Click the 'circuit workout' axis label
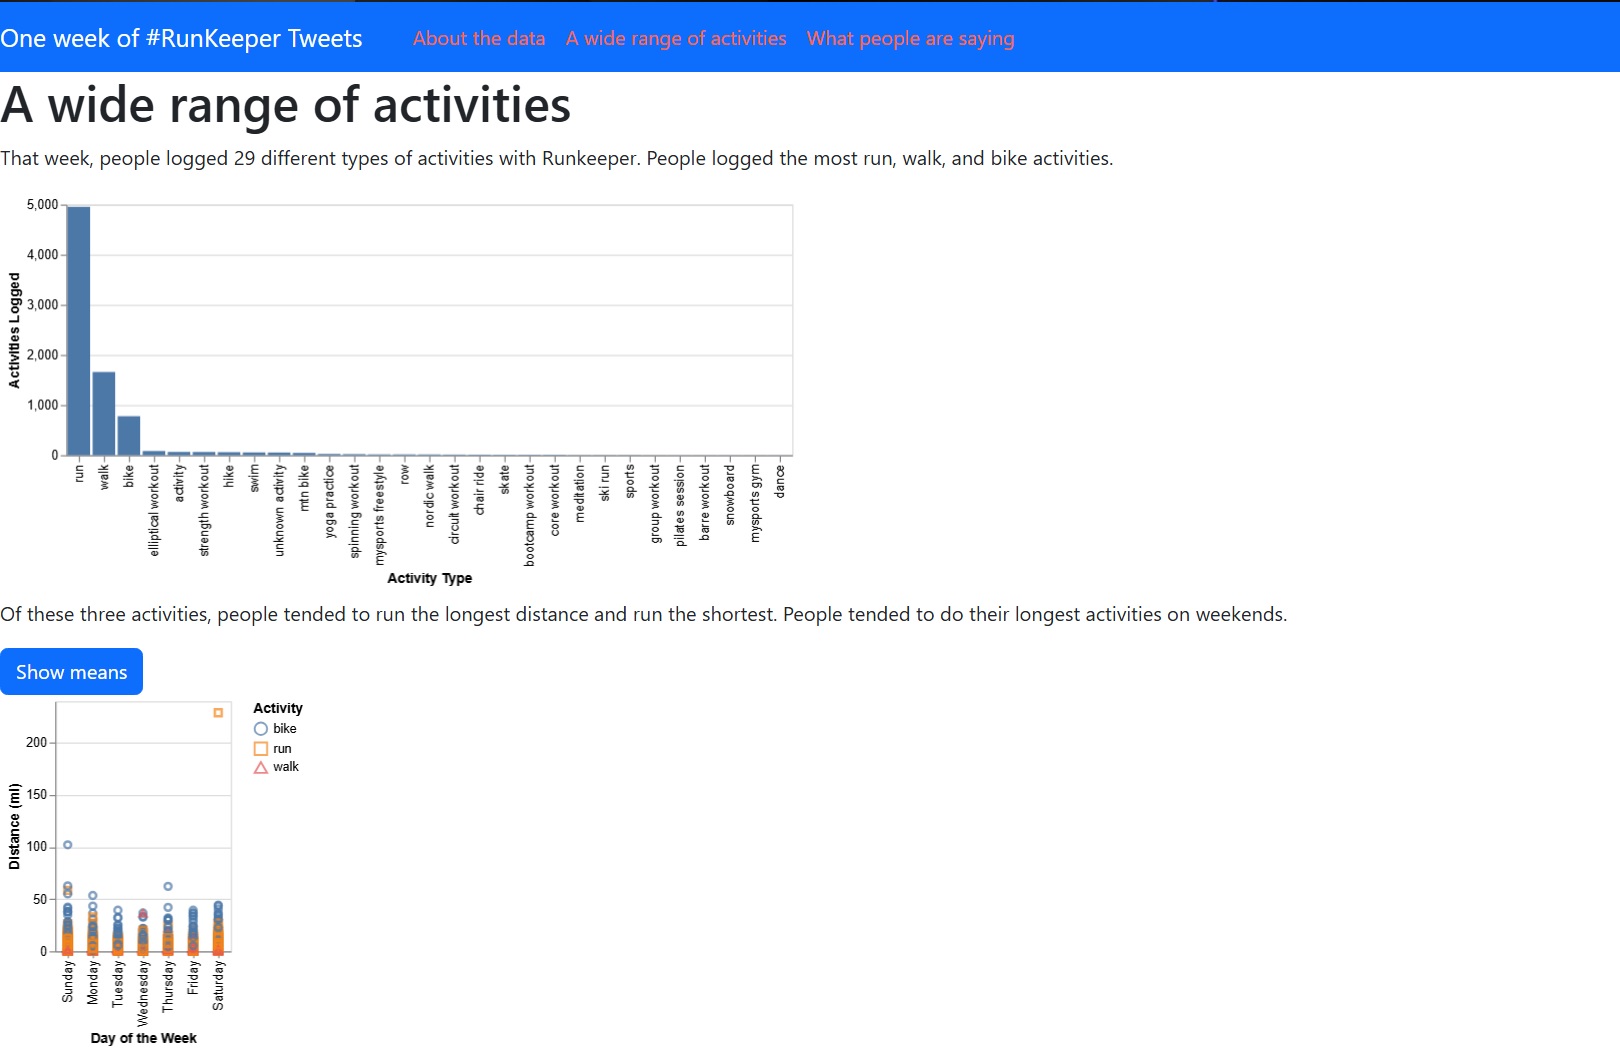 [x=454, y=504]
